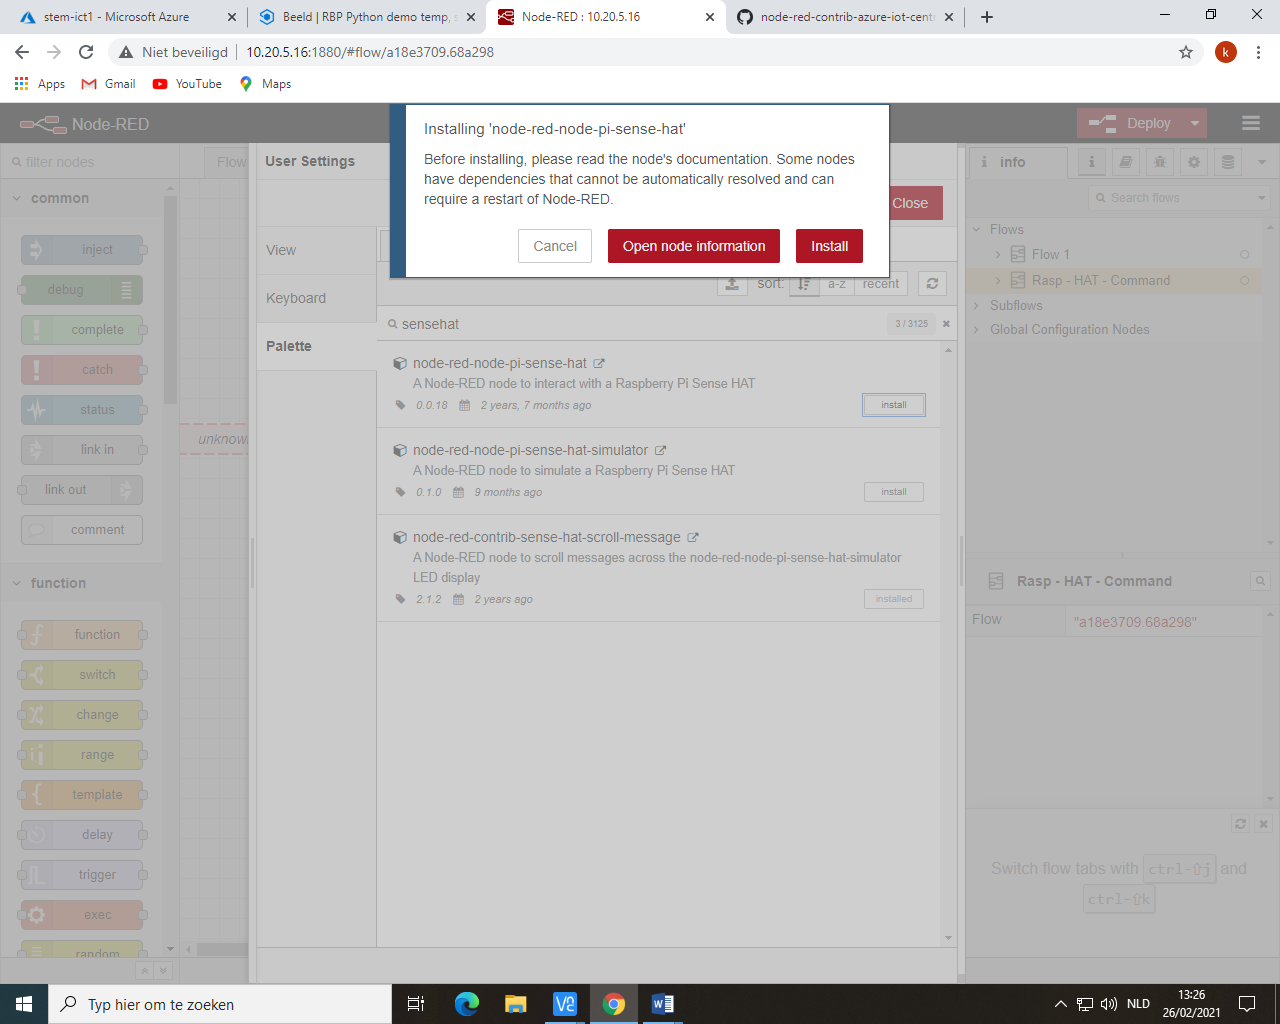Reload the browser page
The image size is (1280, 1024).
click(86, 52)
